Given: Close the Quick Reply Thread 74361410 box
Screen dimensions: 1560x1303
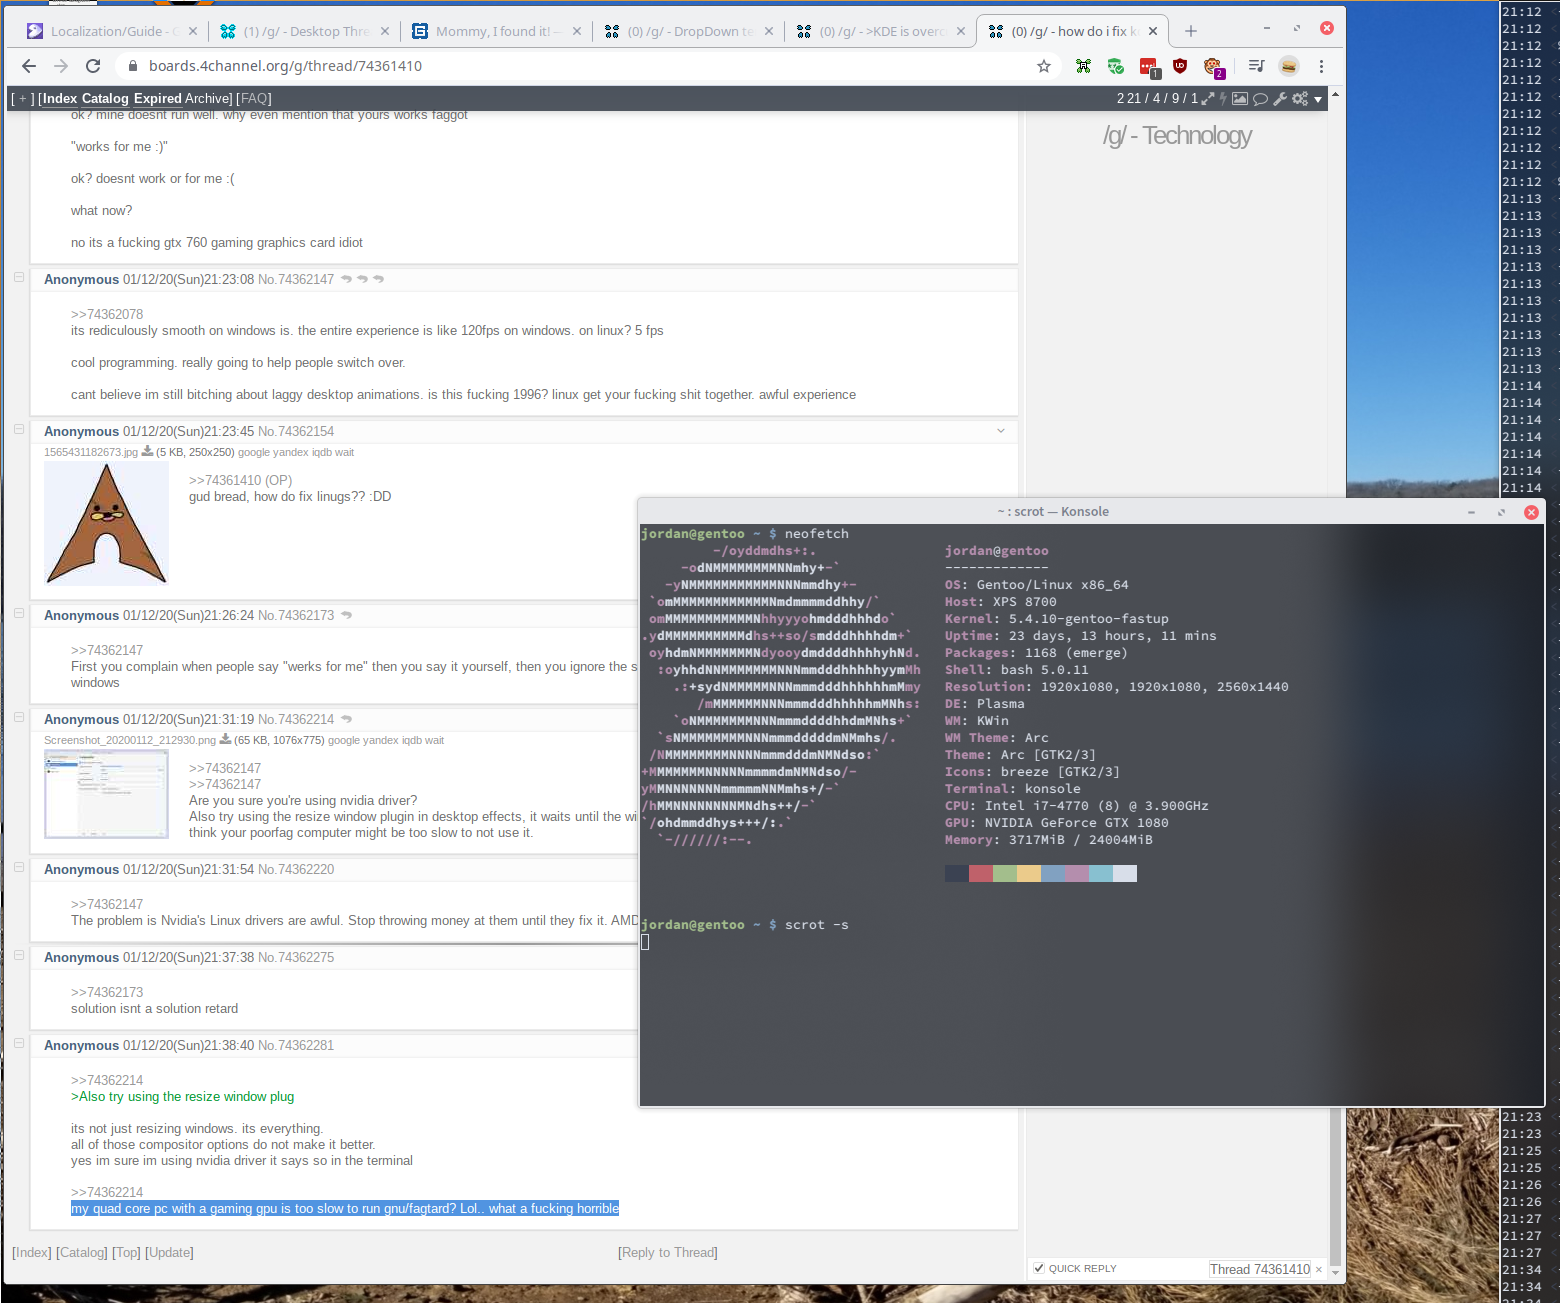Looking at the screenshot, I should 1319,1270.
